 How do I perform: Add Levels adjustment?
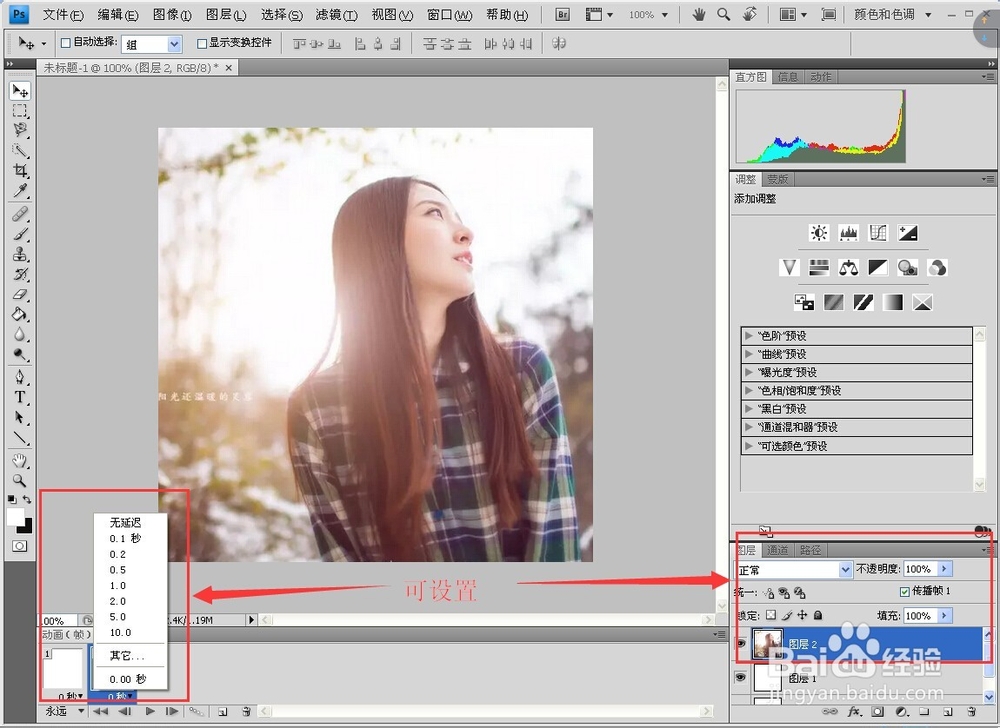point(848,233)
